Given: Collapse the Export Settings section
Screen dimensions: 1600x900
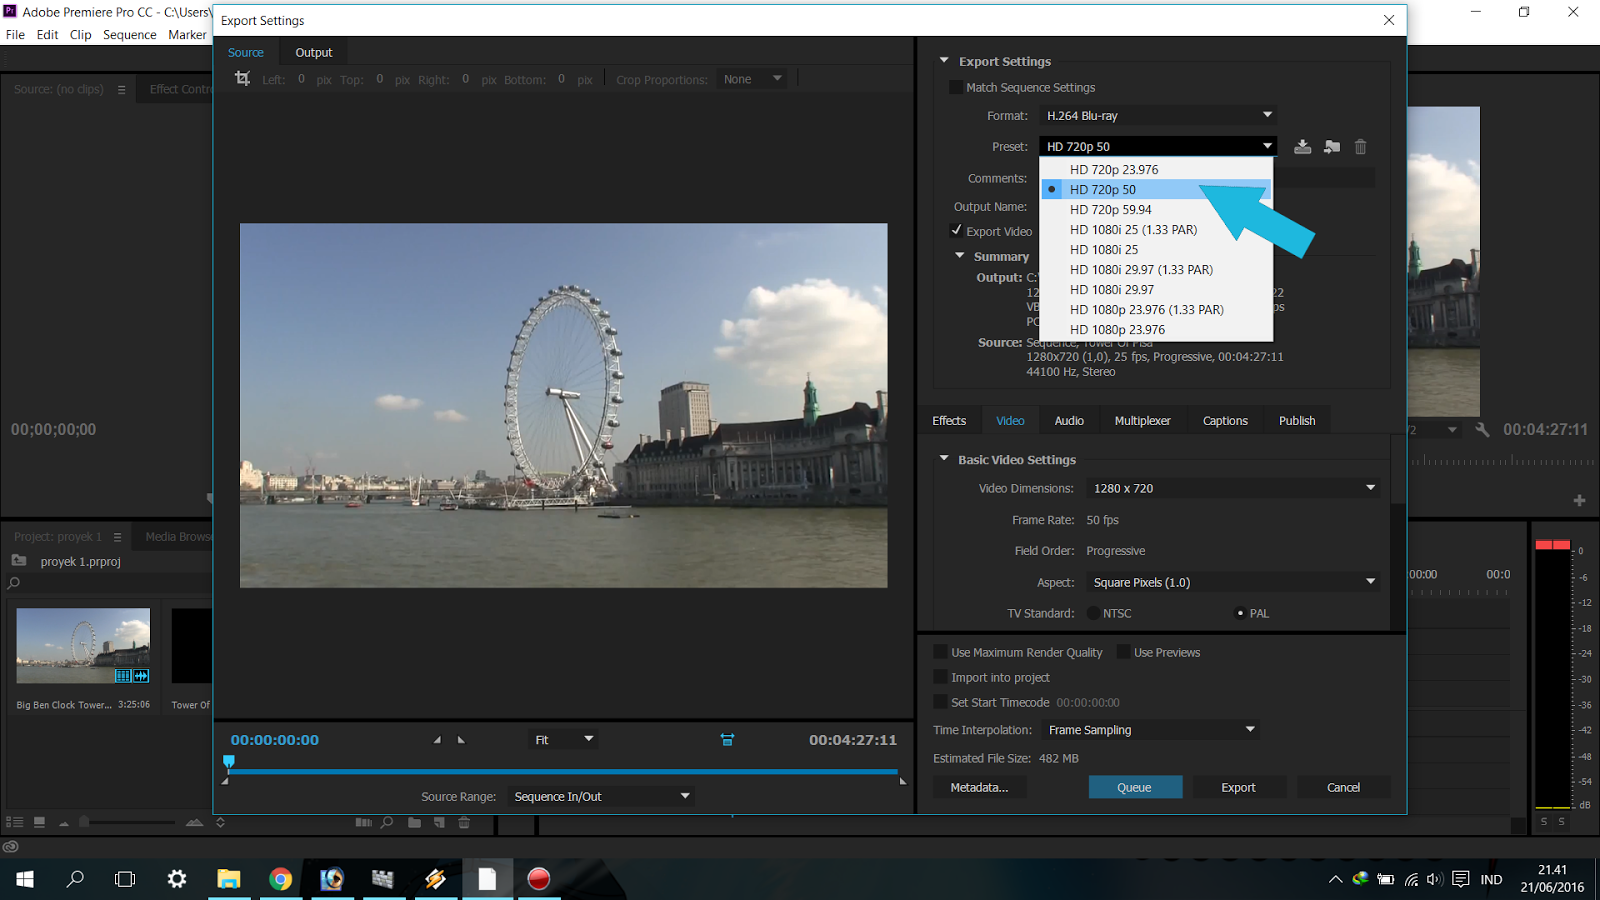Looking at the screenshot, I should pos(944,61).
